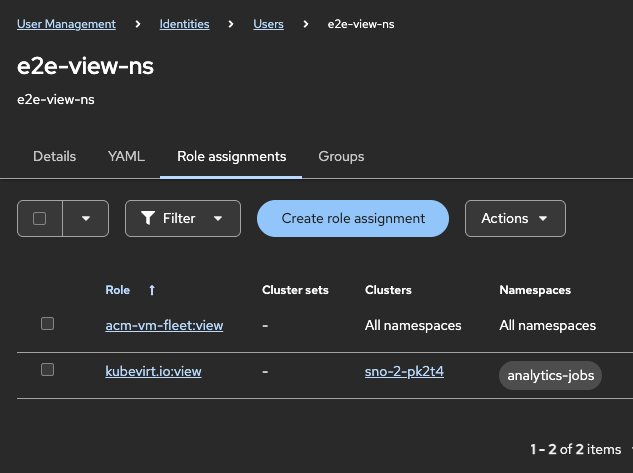Open the YAML tab
The height and width of the screenshot is (473, 633).
(x=126, y=157)
